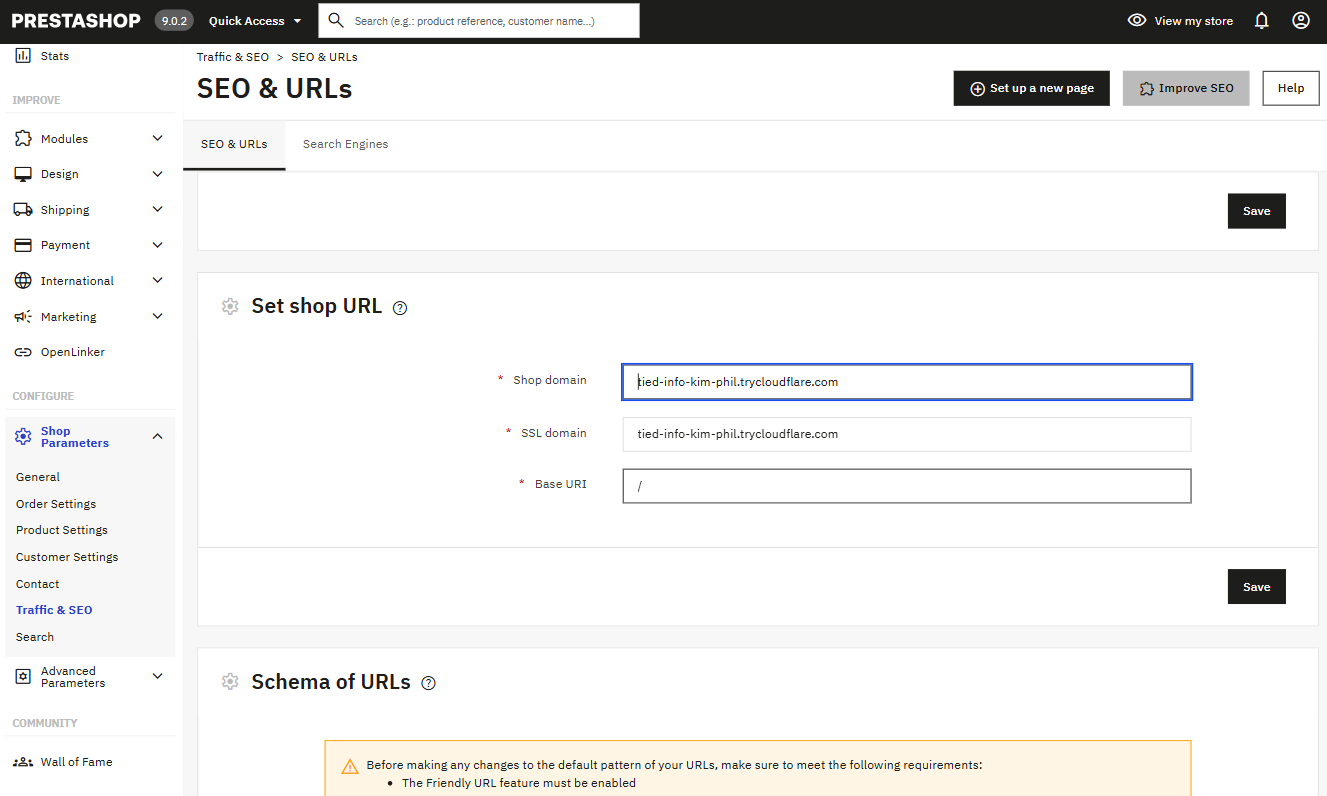Open Contact submenu item
The height and width of the screenshot is (796, 1327).
pos(38,584)
